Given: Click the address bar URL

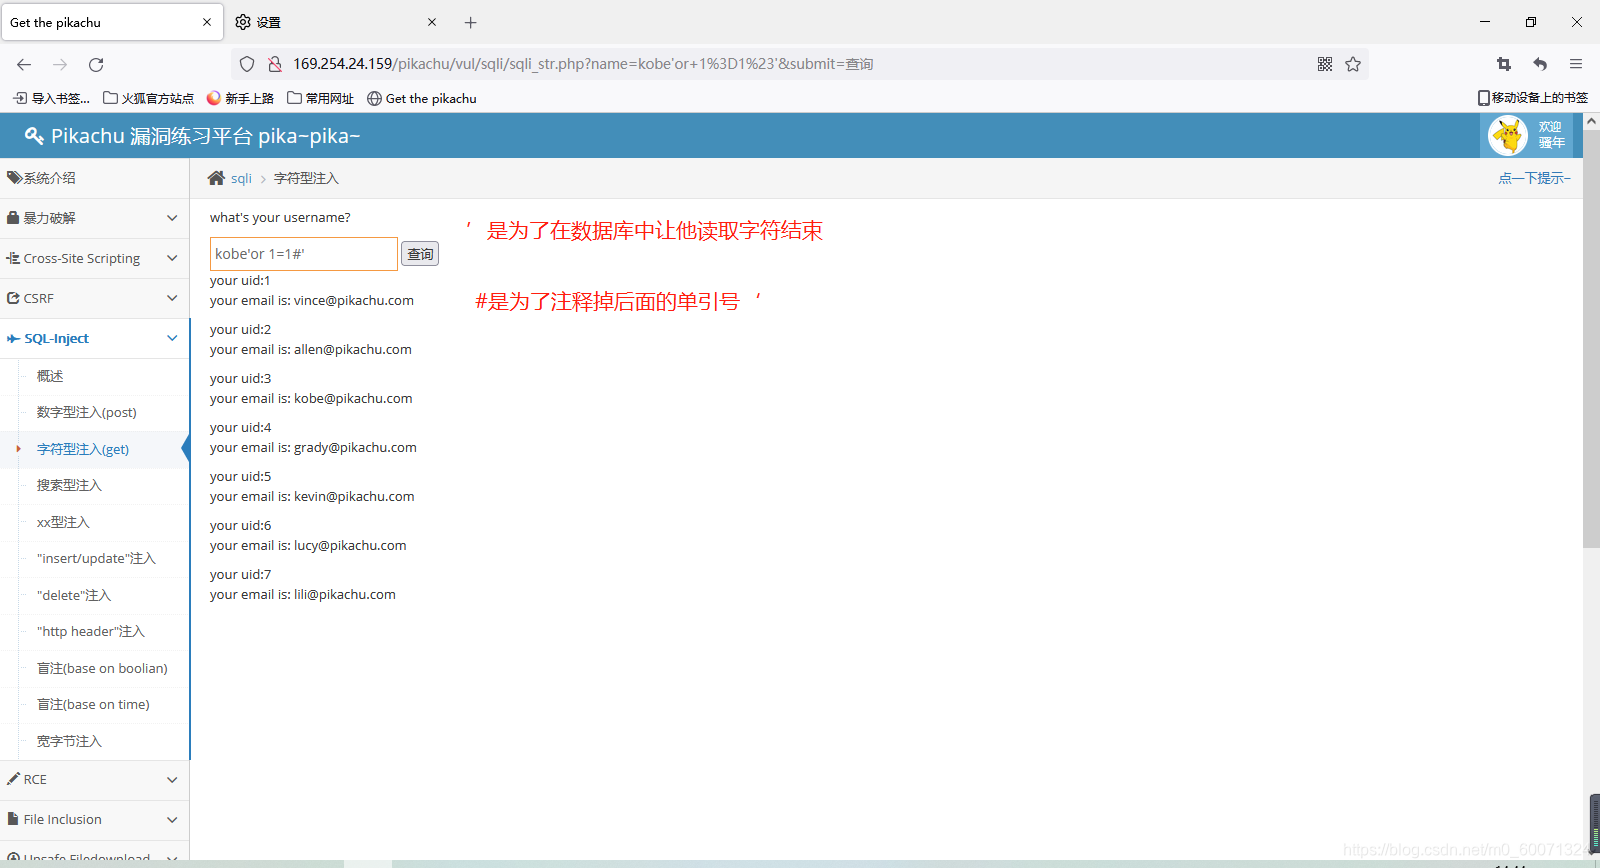Looking at the screenshot, I should click(583, 64).
